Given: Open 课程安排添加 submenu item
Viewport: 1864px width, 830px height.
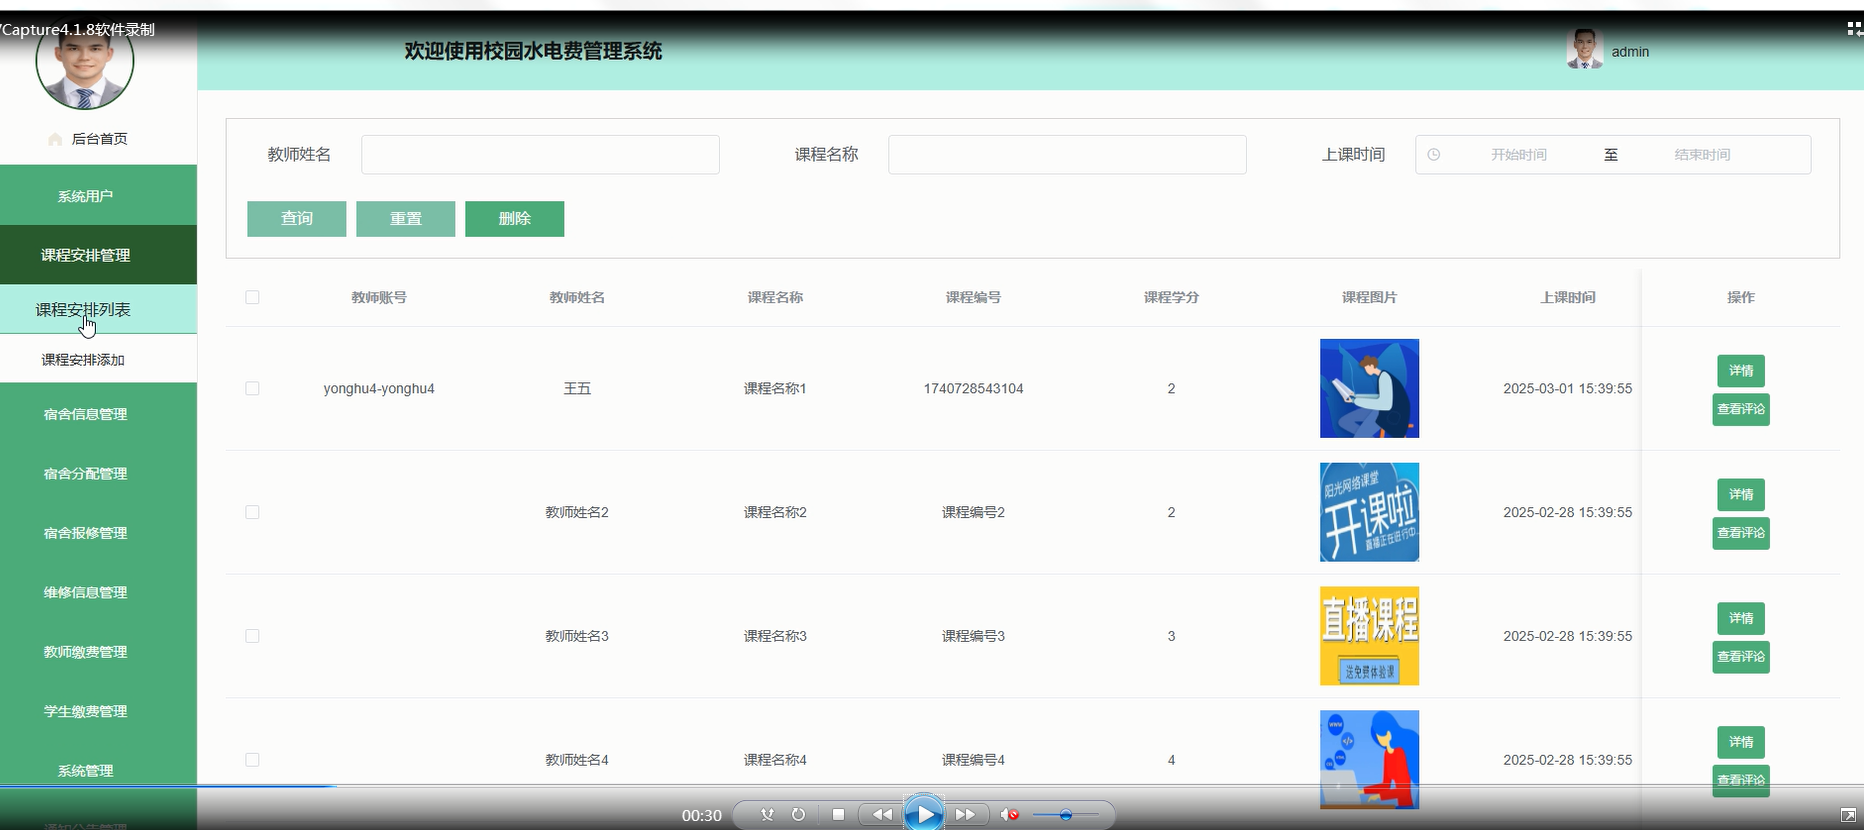Looking at the screenshot, I should point(98,359).
